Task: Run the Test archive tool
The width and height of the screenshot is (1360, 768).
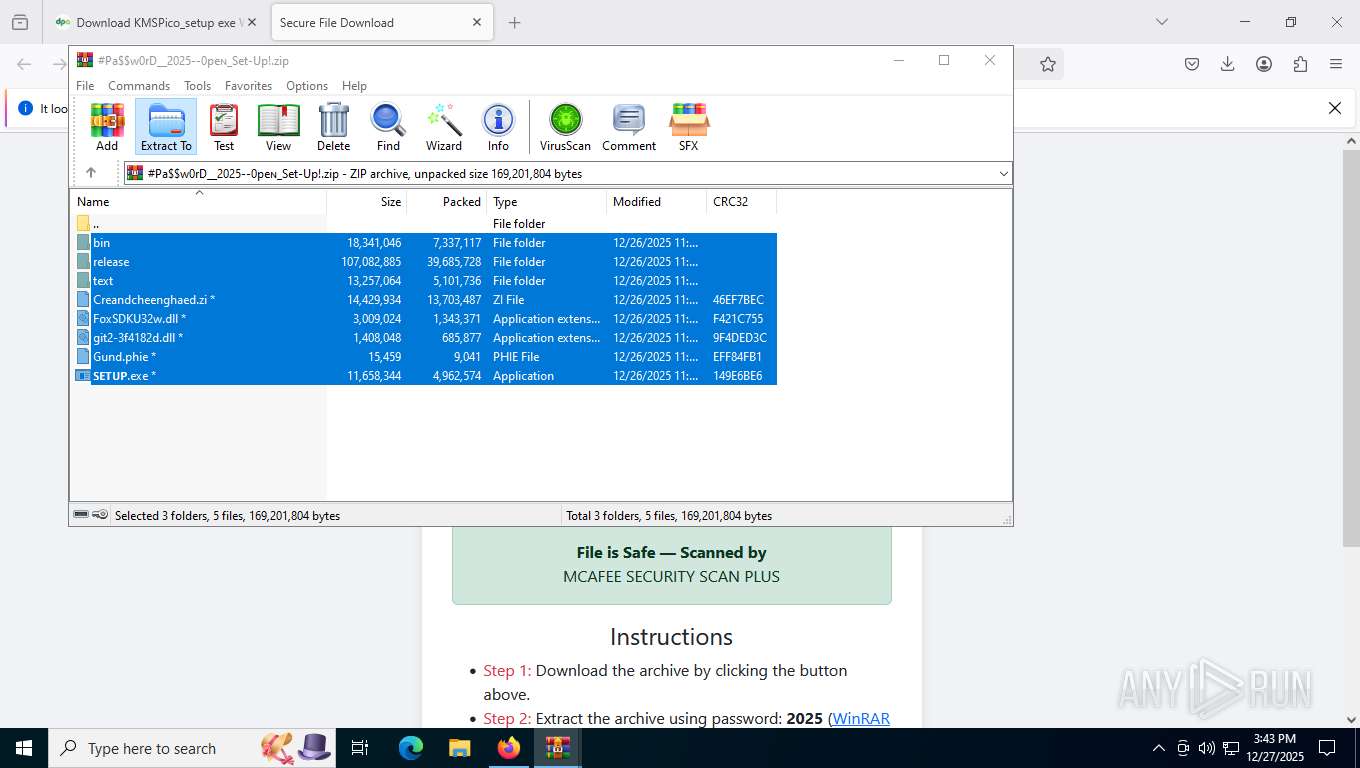Action: pyautogui.click(x=224, y=127)
